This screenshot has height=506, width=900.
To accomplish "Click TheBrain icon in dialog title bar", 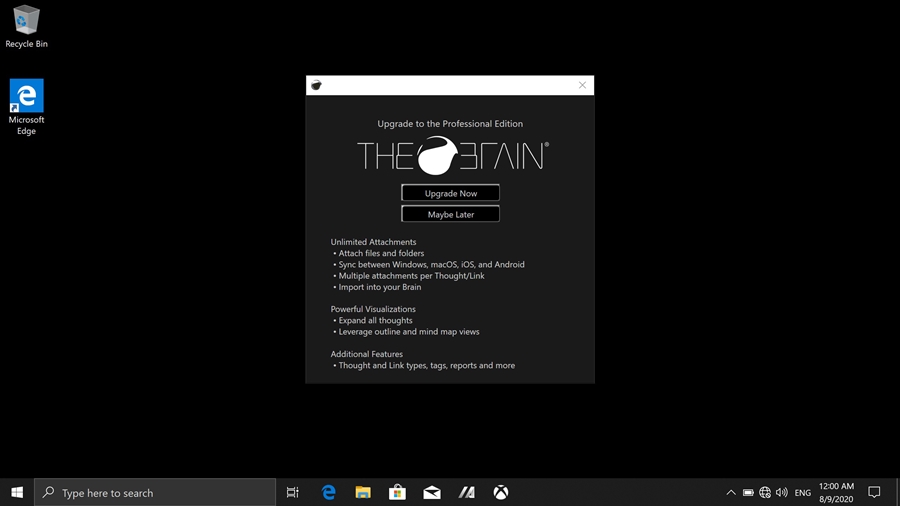I will click(x=316, y=85).
